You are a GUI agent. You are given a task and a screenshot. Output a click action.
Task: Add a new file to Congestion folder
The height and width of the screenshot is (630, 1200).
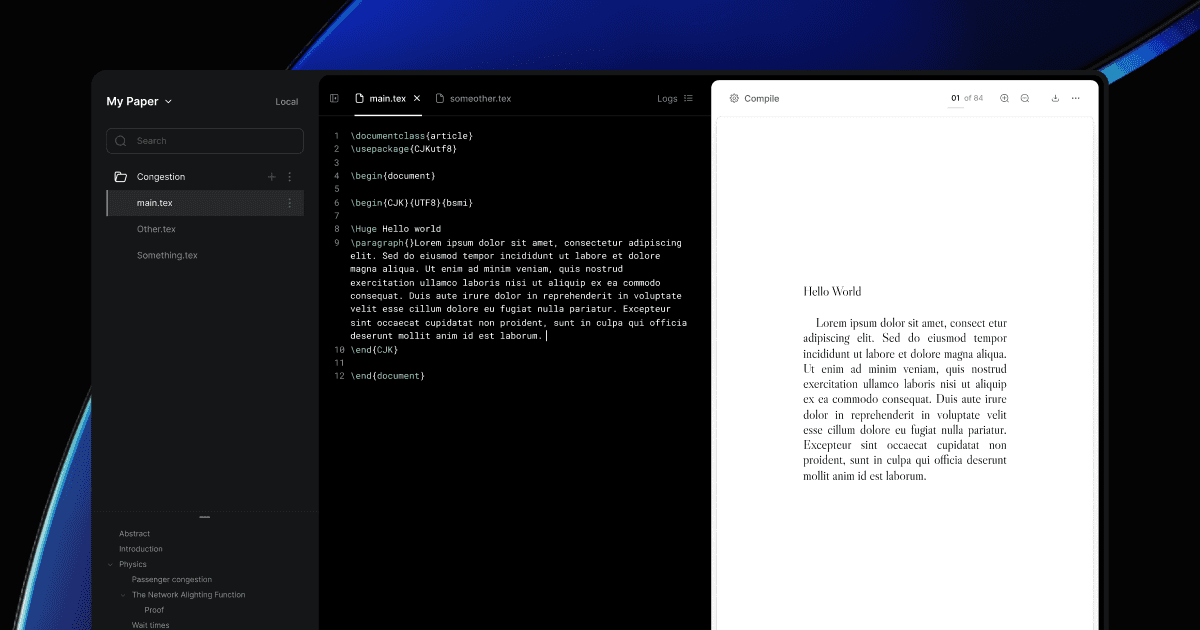pos(271,176)
